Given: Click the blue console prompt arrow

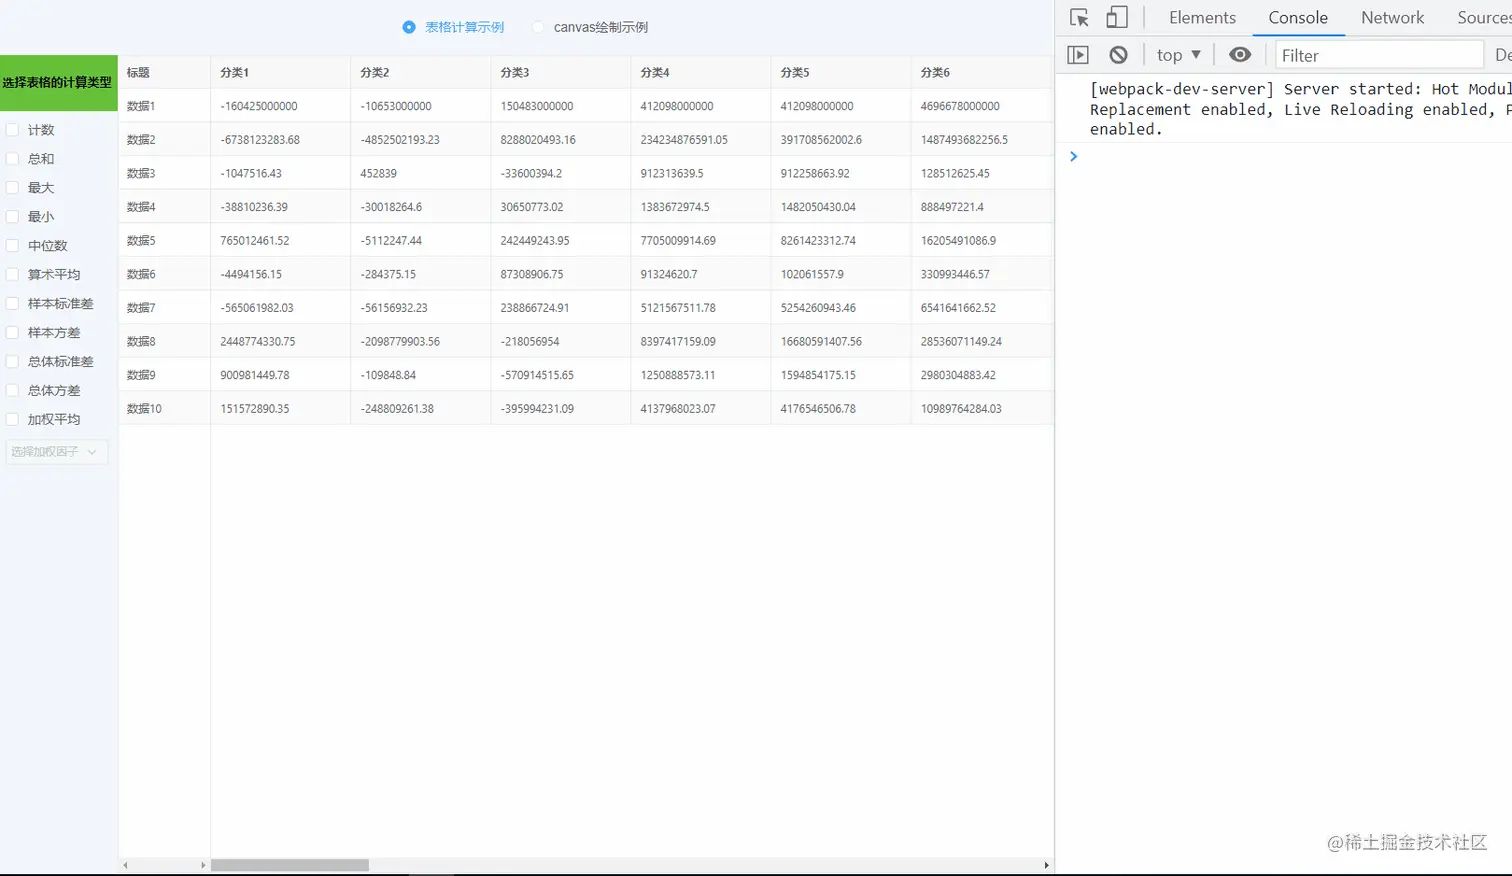Looking at the screenshot, I should tap(1073, 156).
